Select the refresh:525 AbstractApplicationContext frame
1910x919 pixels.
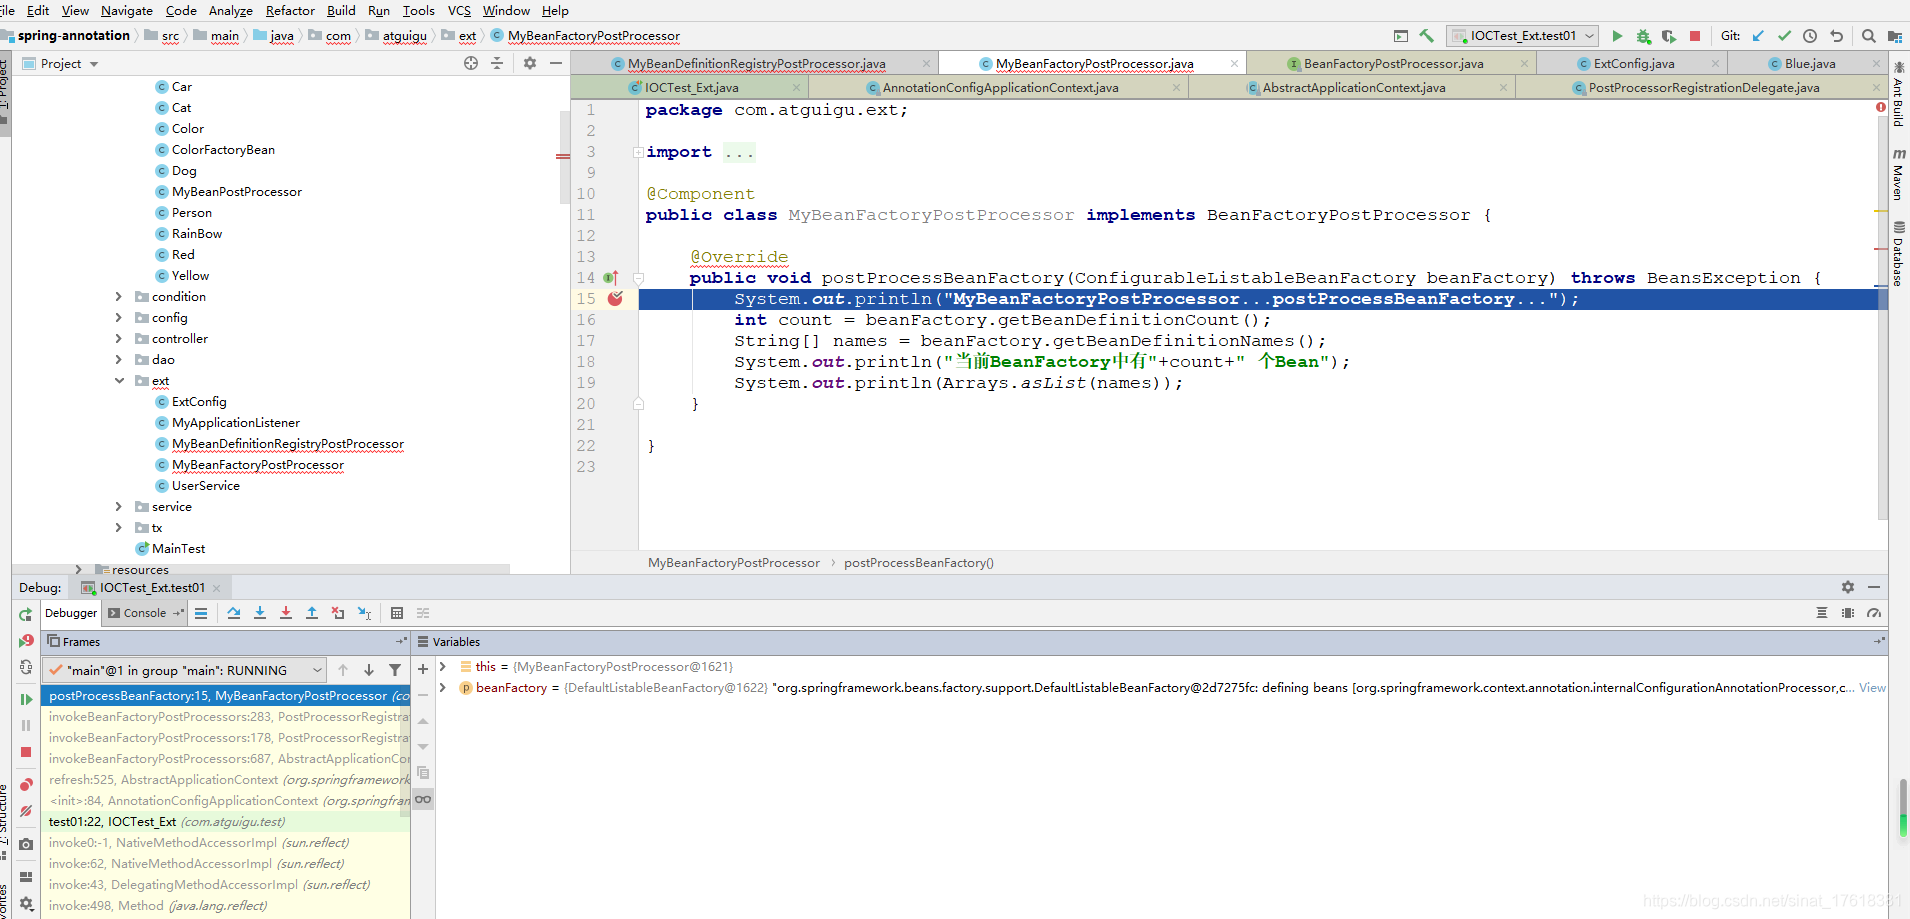click(225, 780)
